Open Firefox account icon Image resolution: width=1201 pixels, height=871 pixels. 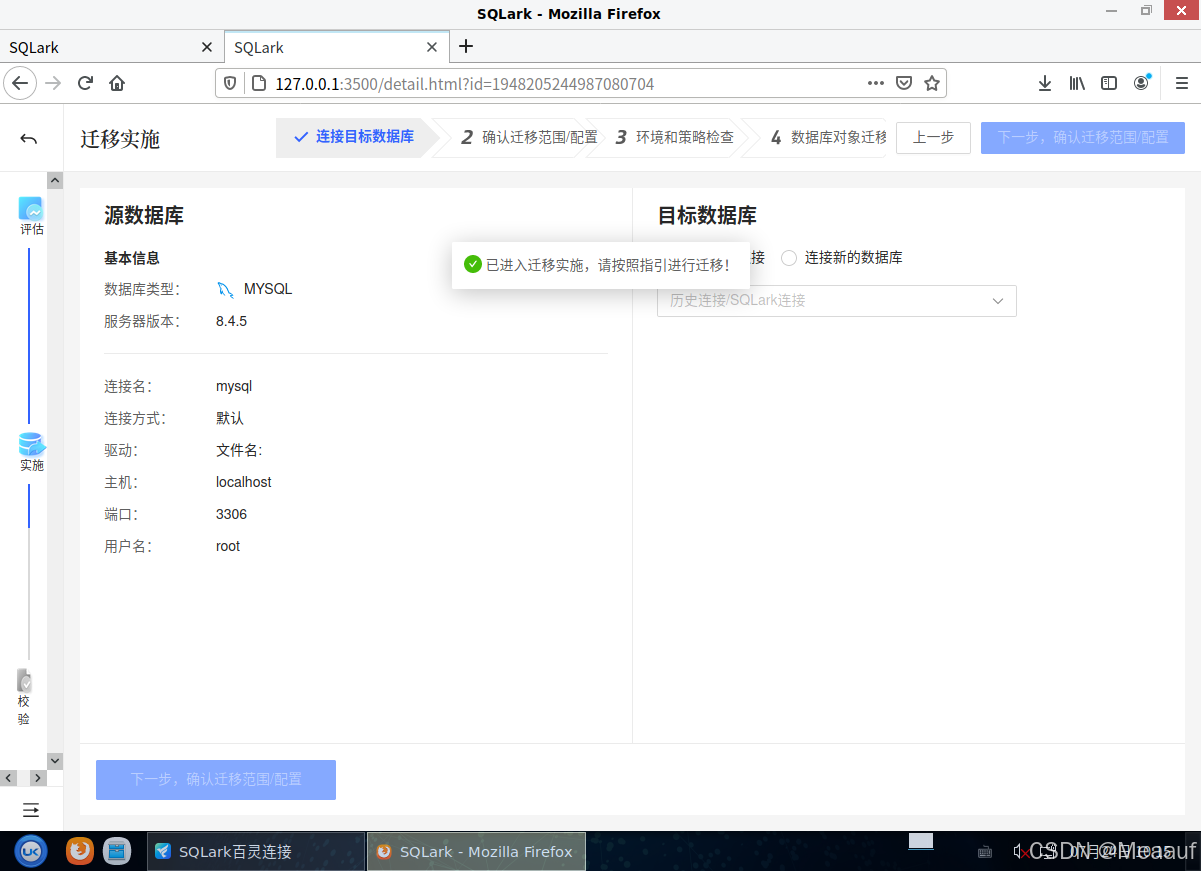(x=1141, y=84)
